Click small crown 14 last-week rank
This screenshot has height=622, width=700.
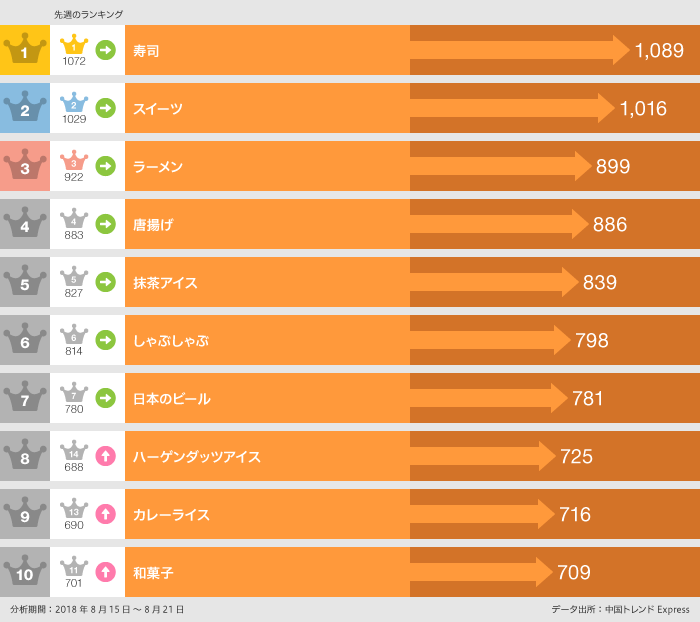point(74,451)
